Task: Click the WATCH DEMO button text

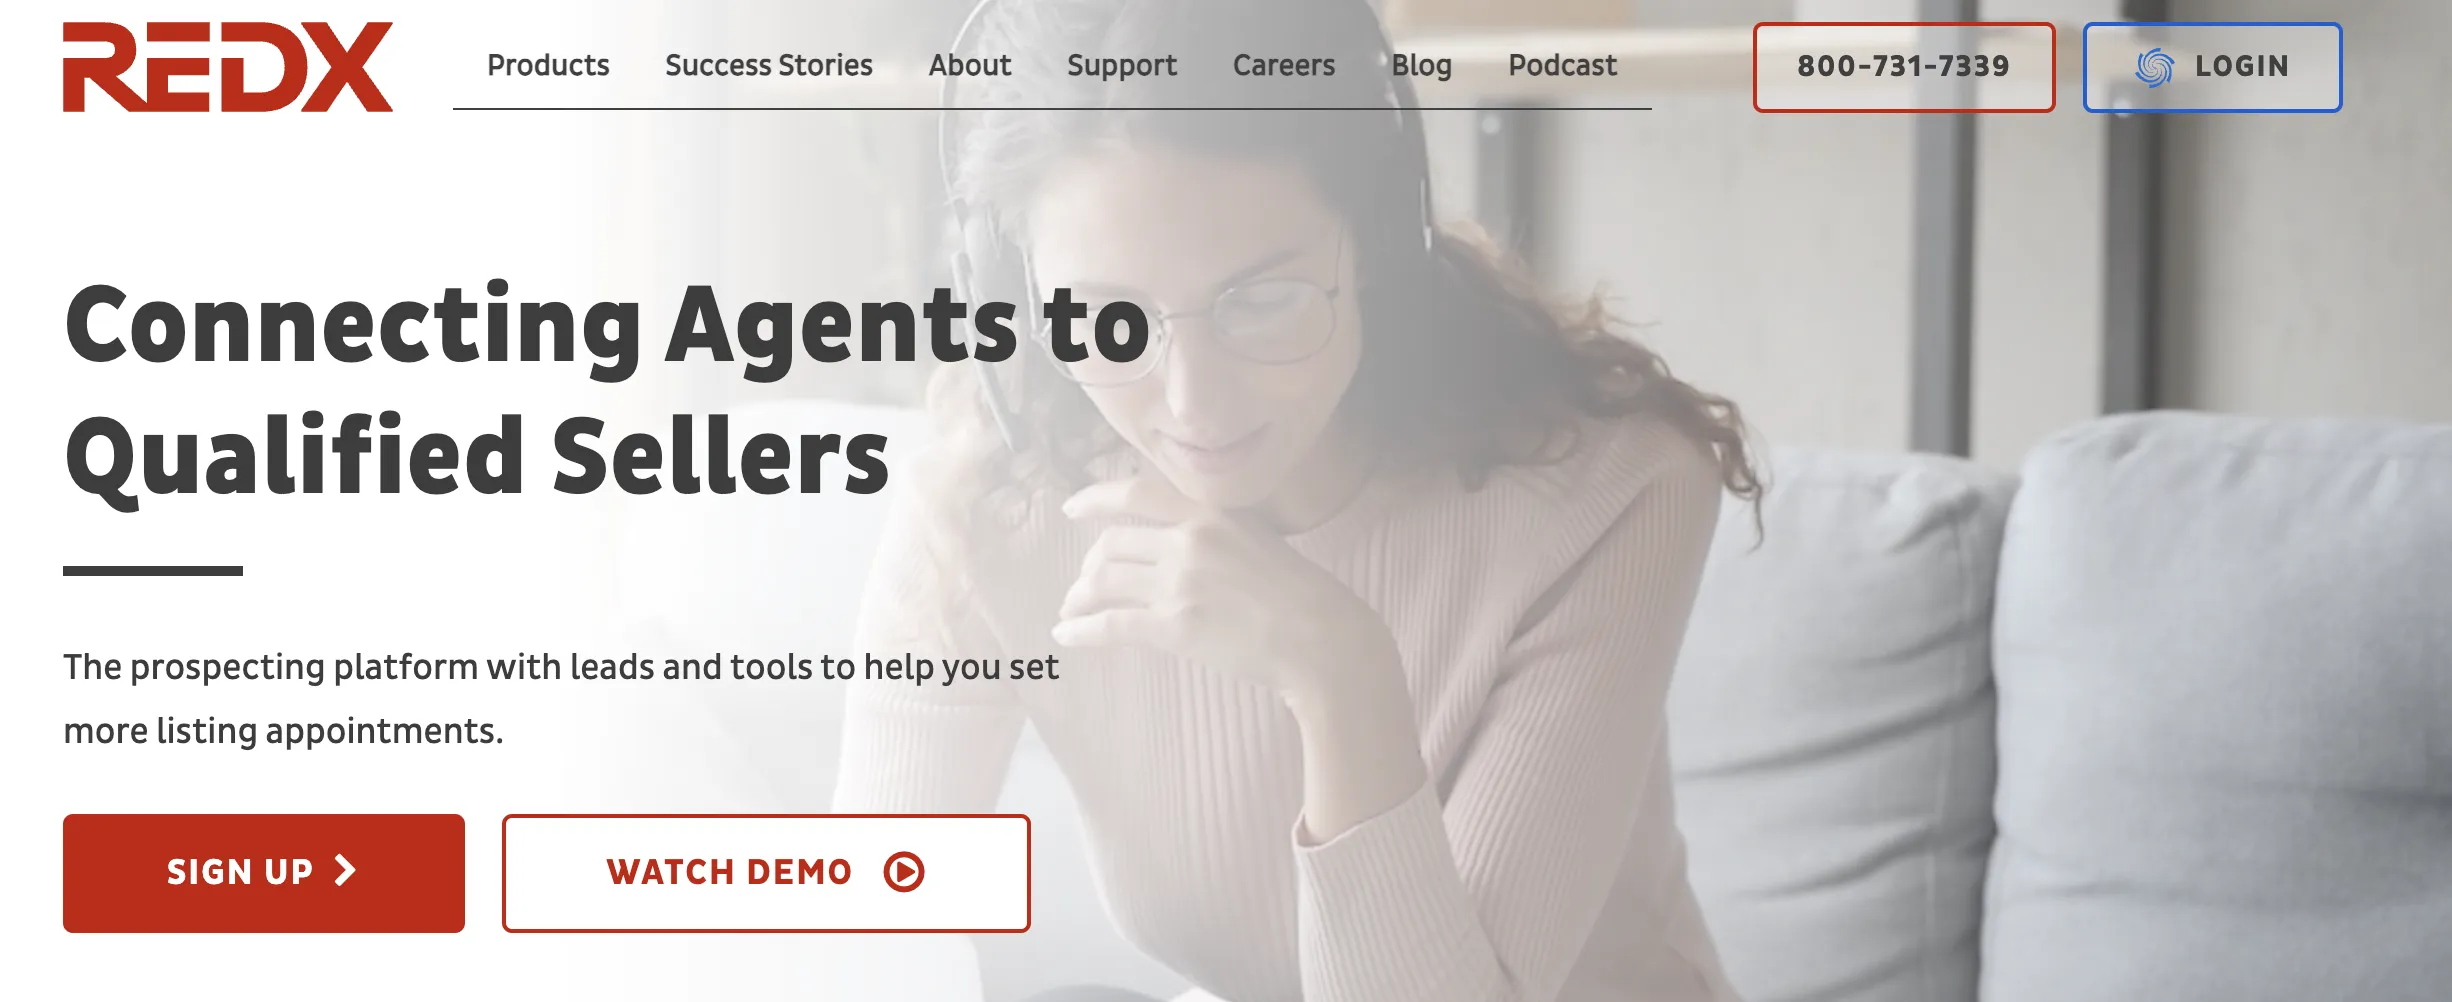Action: pos(729,872)
